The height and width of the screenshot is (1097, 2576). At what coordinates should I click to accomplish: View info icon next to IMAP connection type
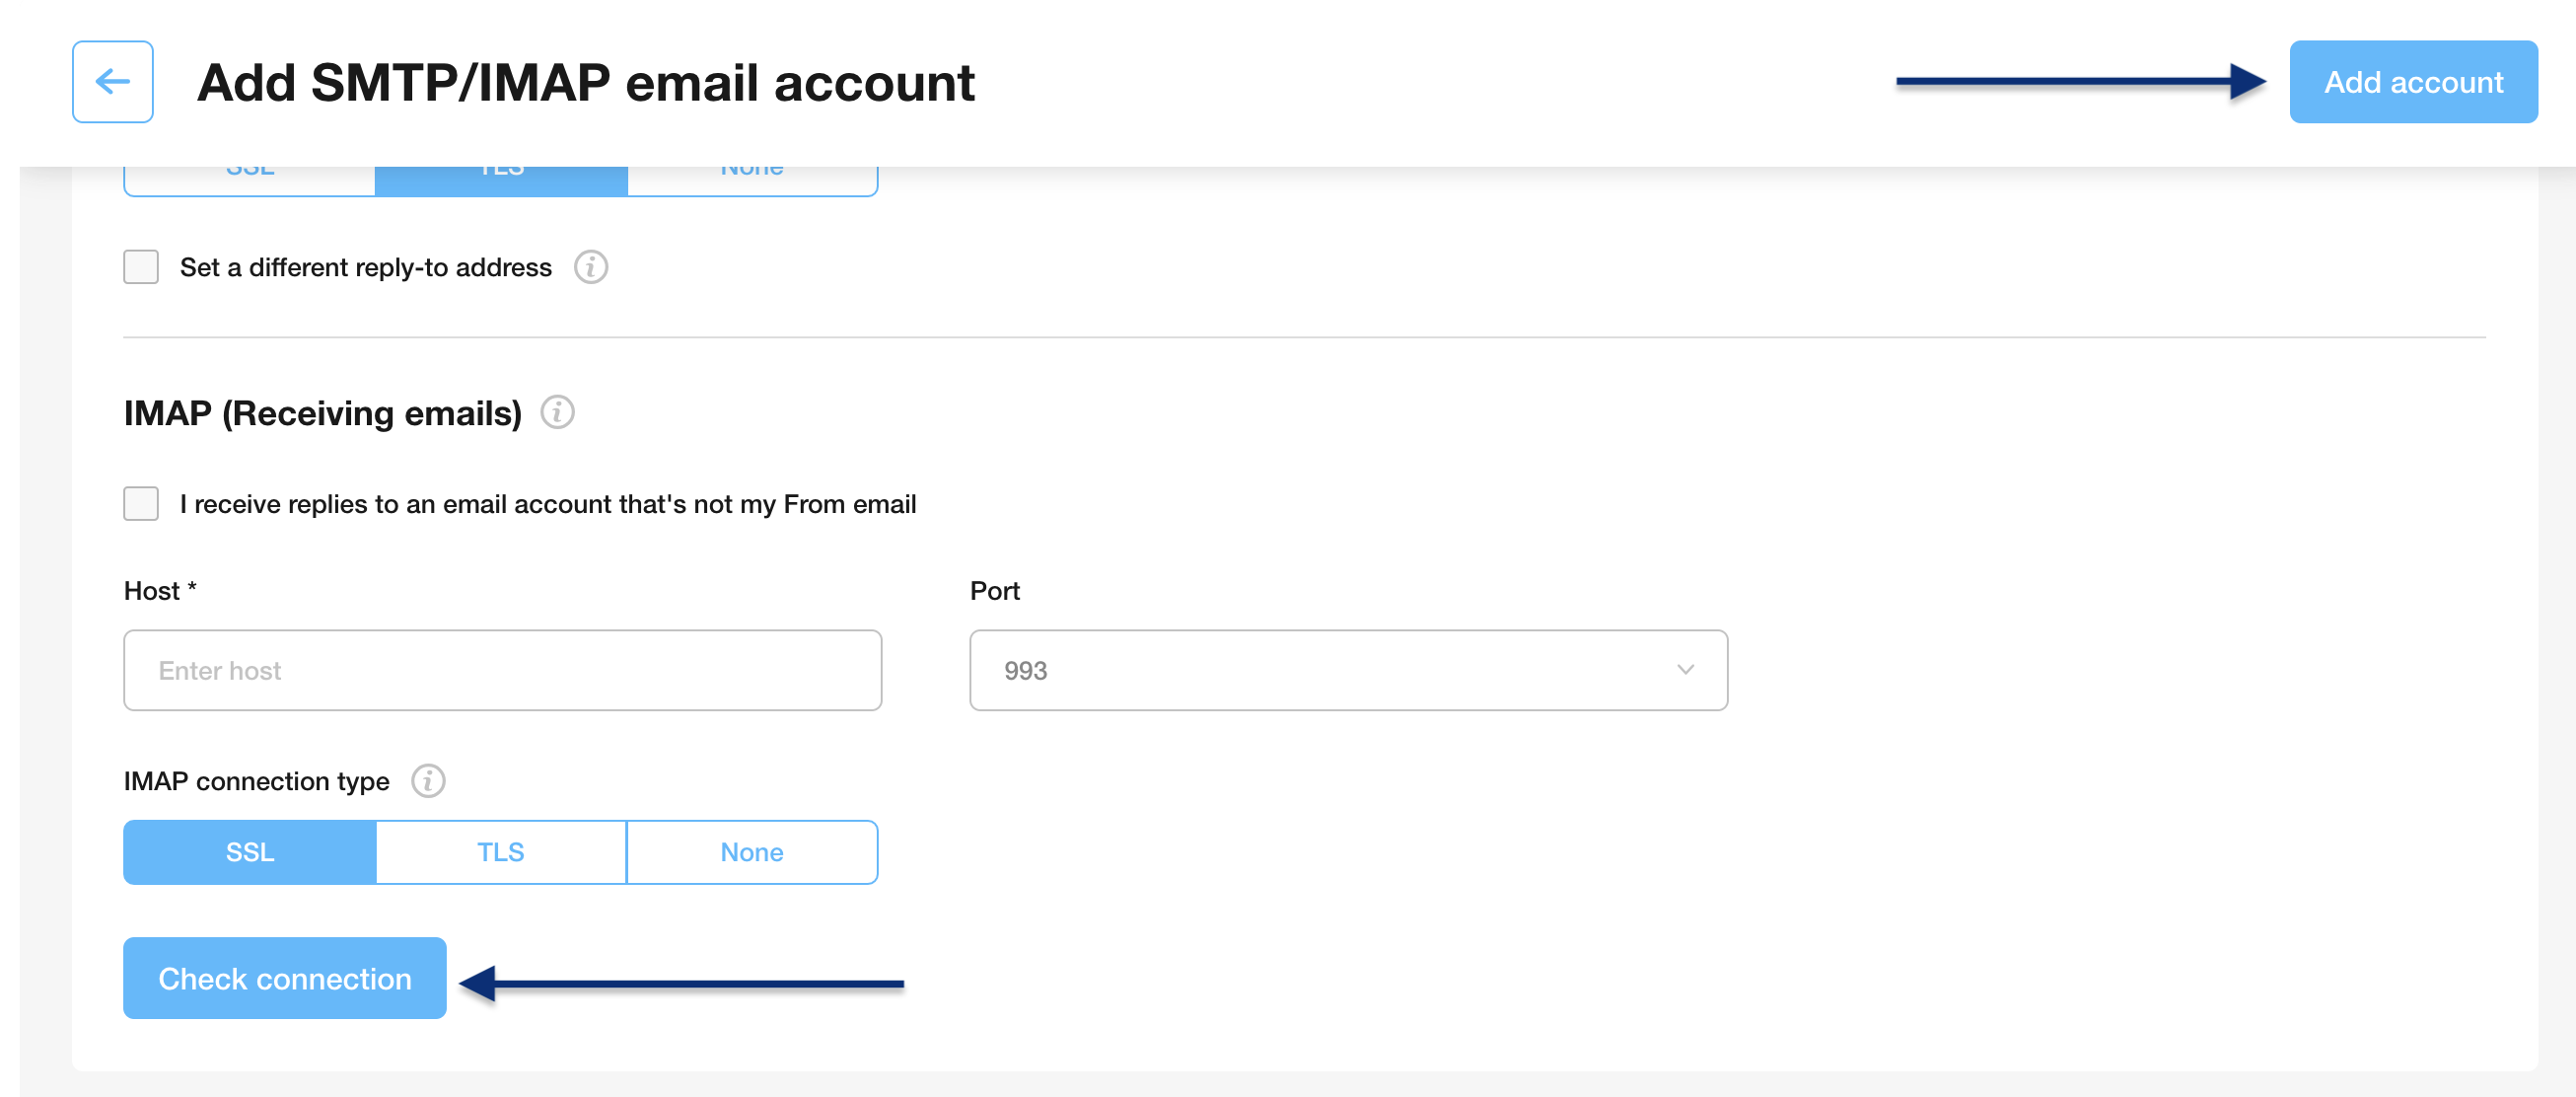[428, 780]
